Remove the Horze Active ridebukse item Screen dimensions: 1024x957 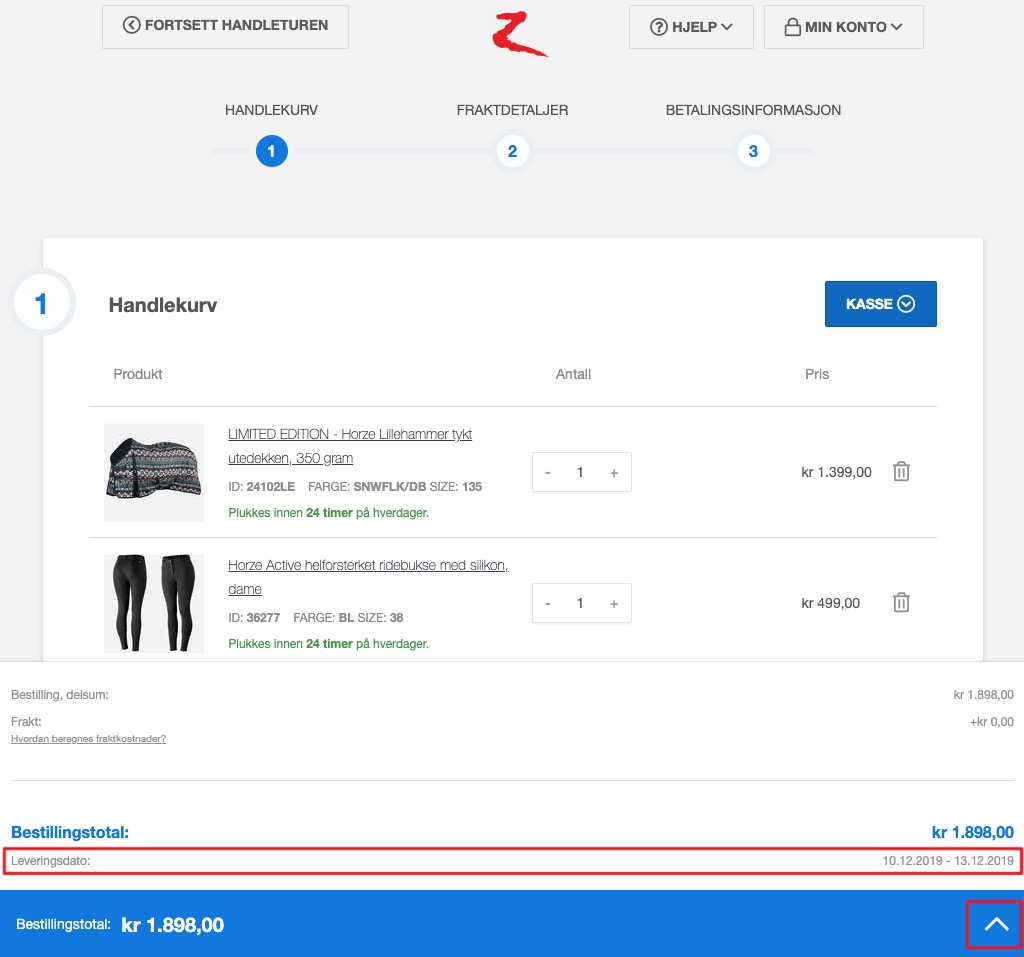(901, 602)
